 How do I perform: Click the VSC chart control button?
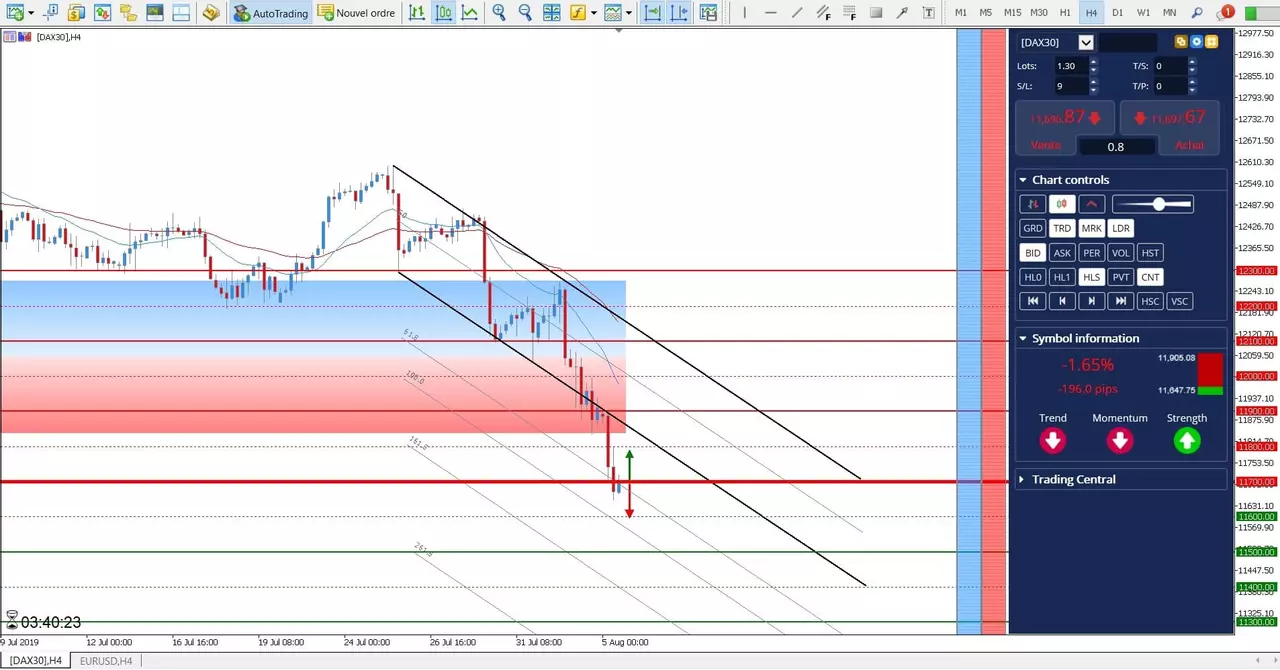pos(1180,301)
